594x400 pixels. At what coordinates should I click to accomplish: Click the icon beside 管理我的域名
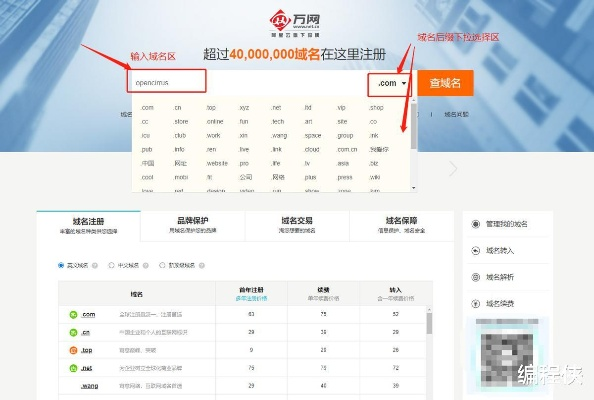pos(475,224)
